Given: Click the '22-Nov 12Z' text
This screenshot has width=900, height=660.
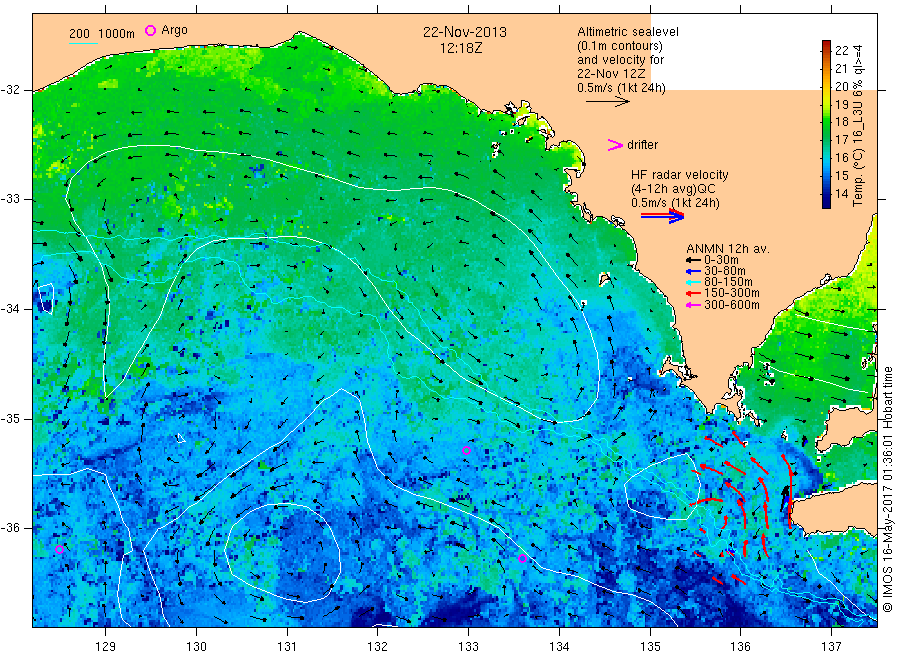Looking at the screenshot, I should [611, 74].
